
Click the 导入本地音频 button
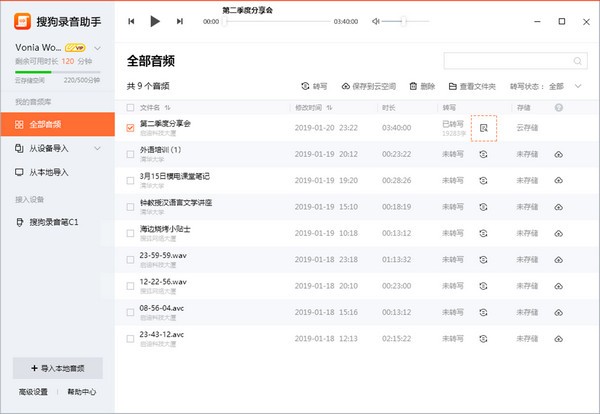57,366
